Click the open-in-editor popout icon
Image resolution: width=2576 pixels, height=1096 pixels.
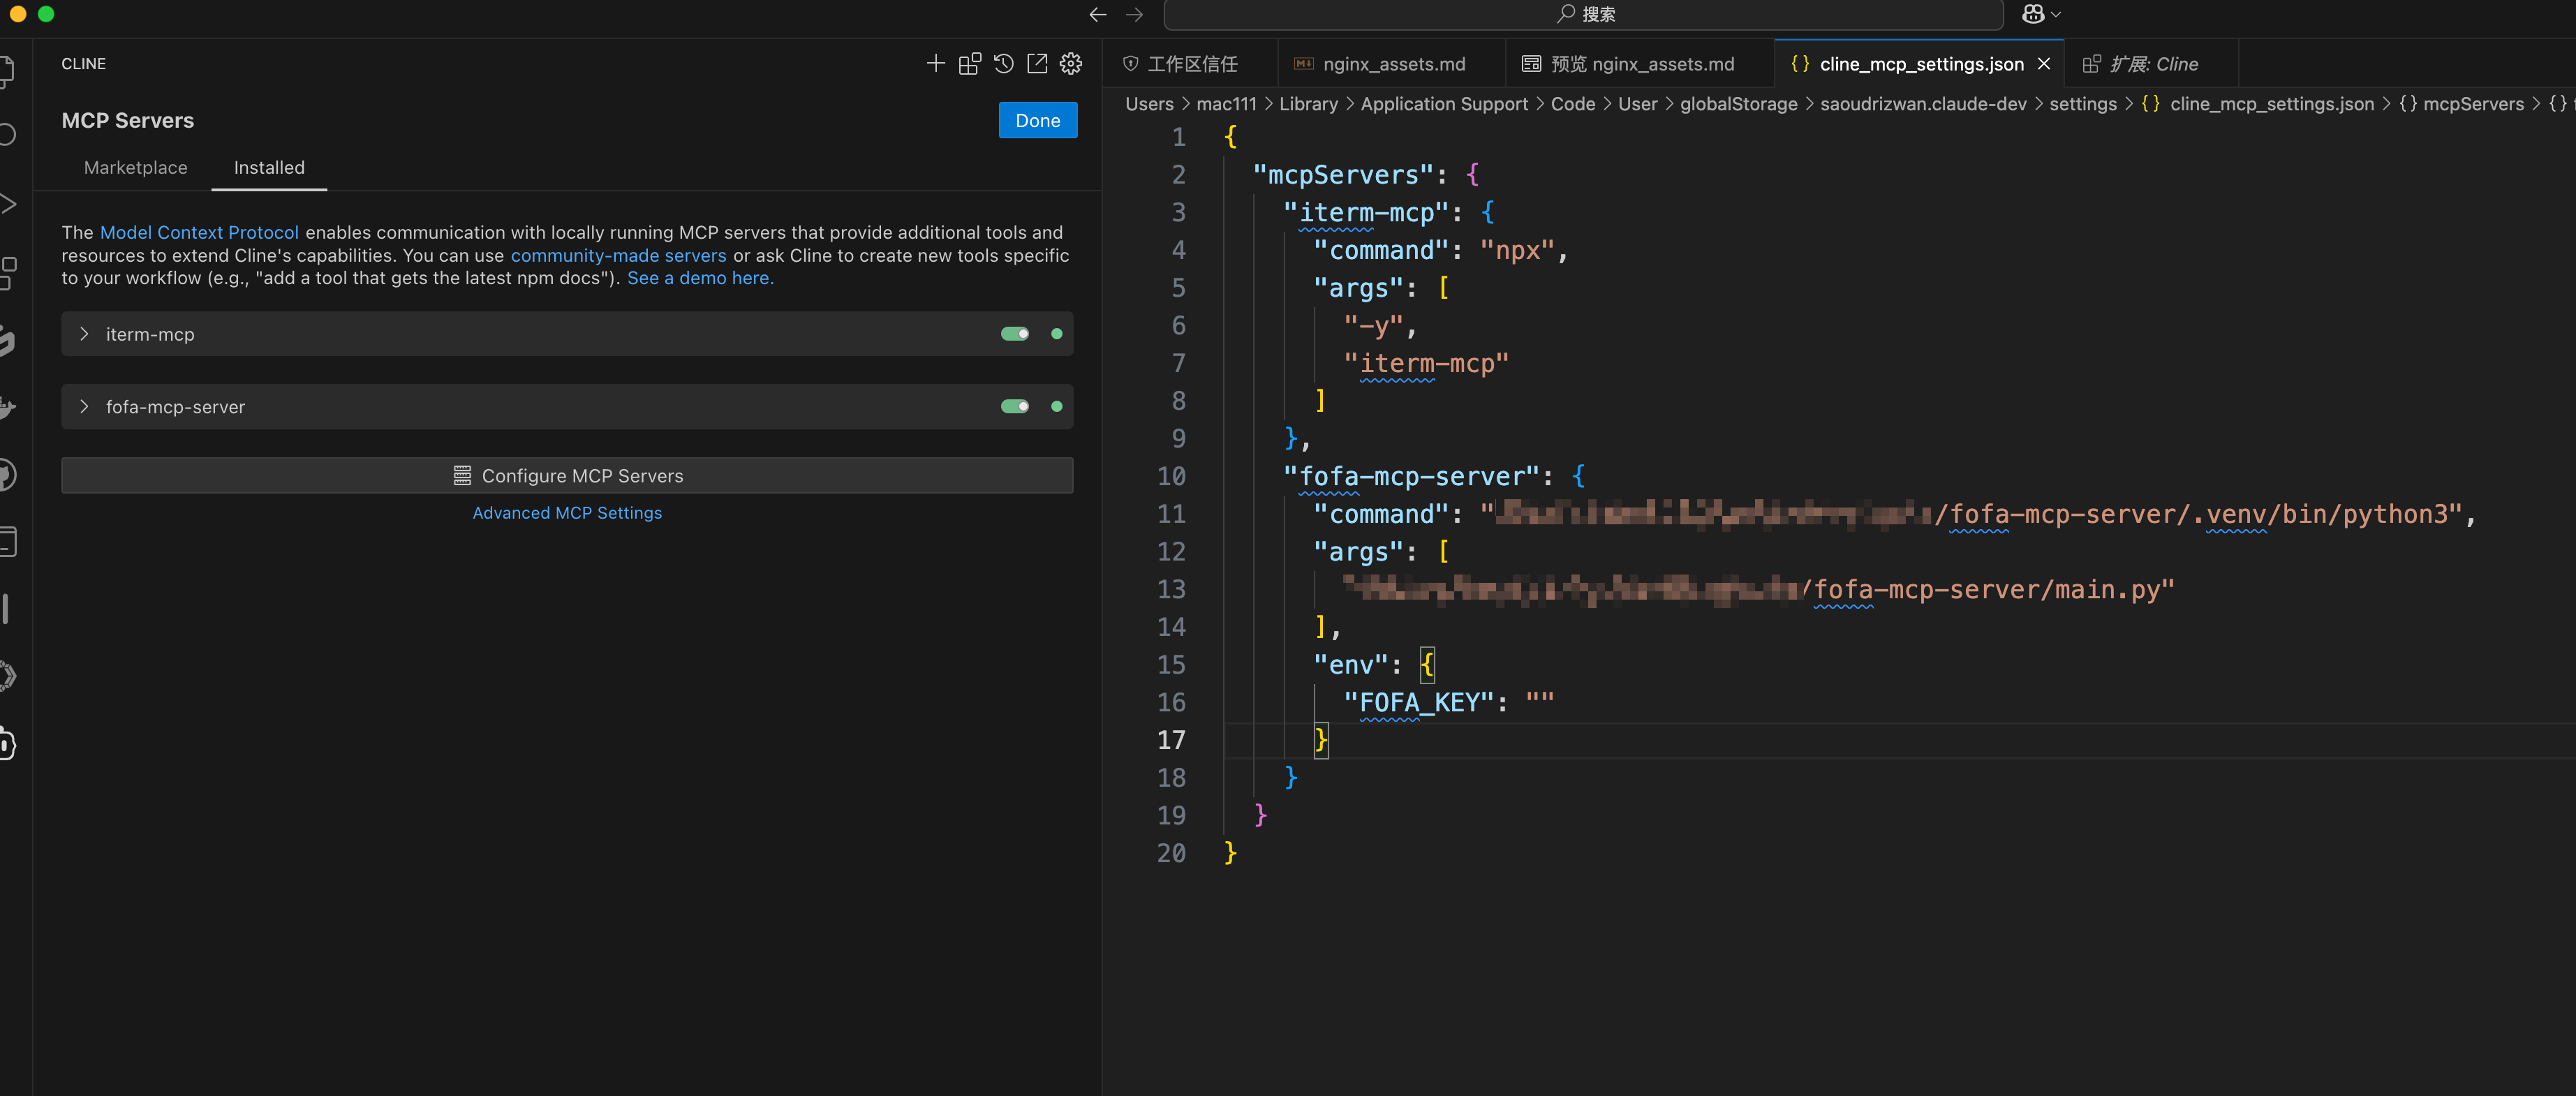1037,64
